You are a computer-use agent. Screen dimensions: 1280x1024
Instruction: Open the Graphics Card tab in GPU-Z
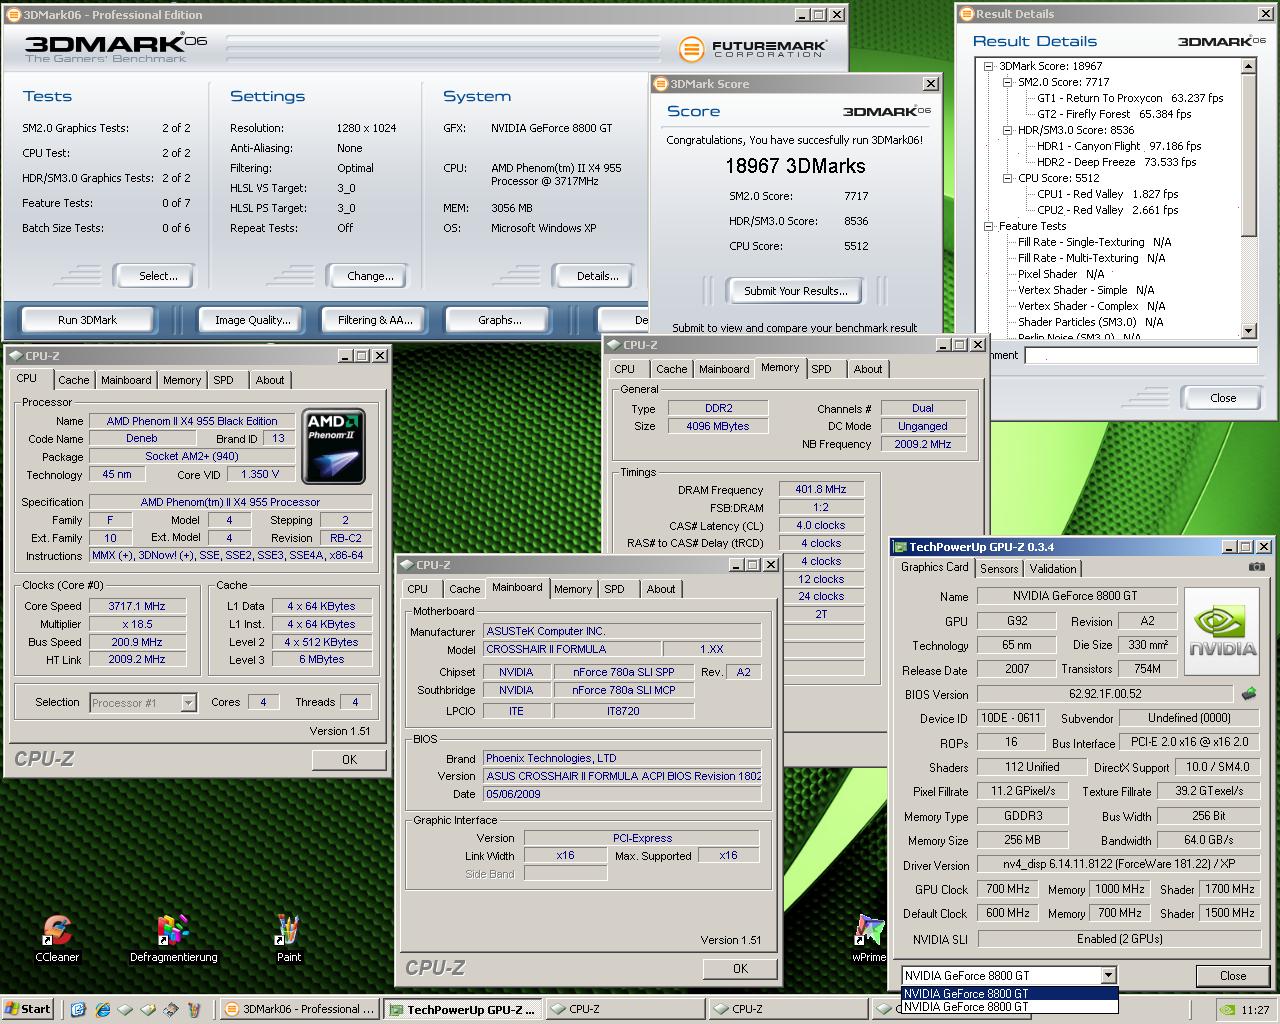(x=935, y=567)
